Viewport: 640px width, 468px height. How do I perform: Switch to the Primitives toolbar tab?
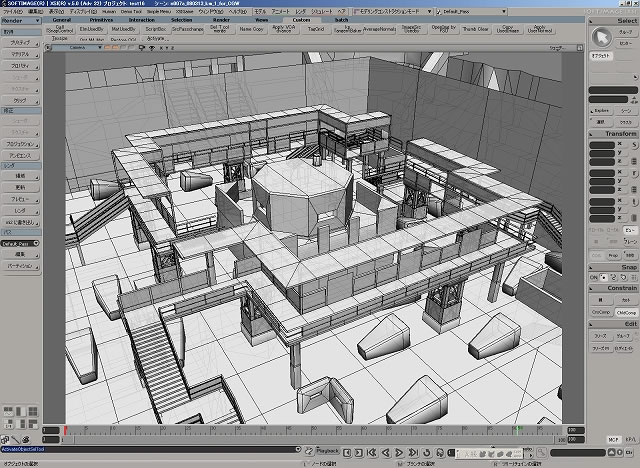pos(102,19)
